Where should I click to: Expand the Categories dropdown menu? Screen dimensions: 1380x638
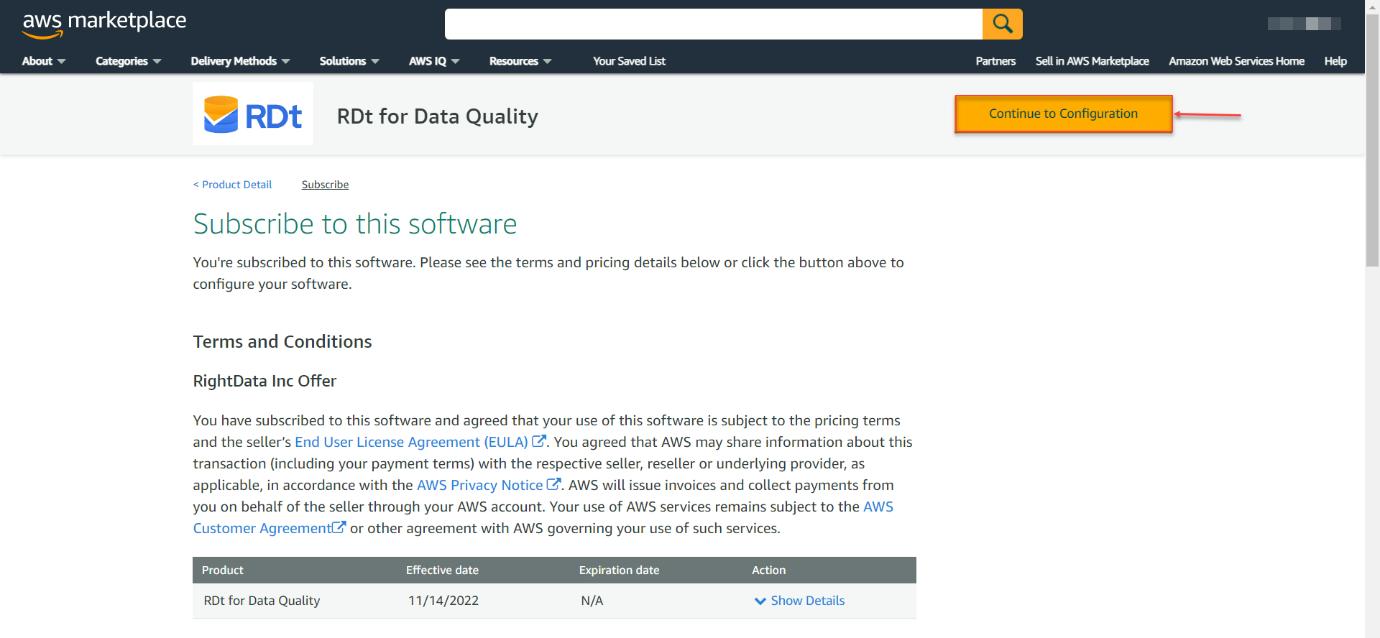click(128, 61)
